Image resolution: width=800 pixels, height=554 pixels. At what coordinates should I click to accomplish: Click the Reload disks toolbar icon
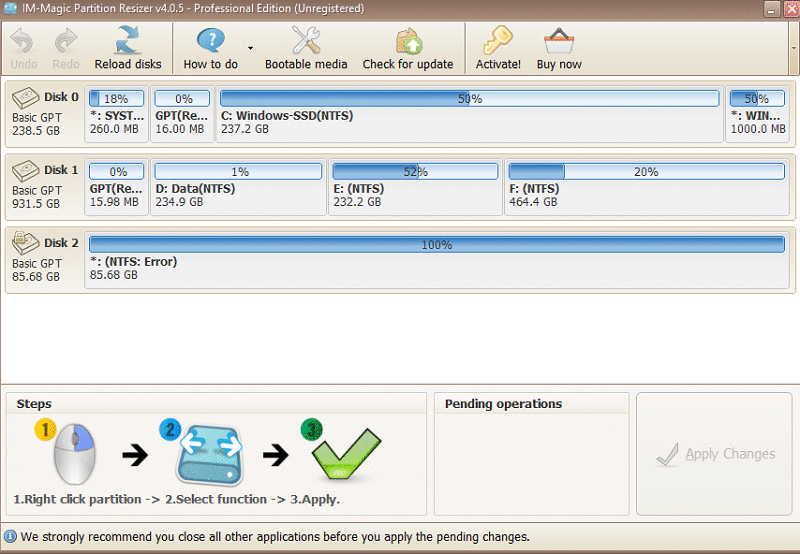[127, 41]
